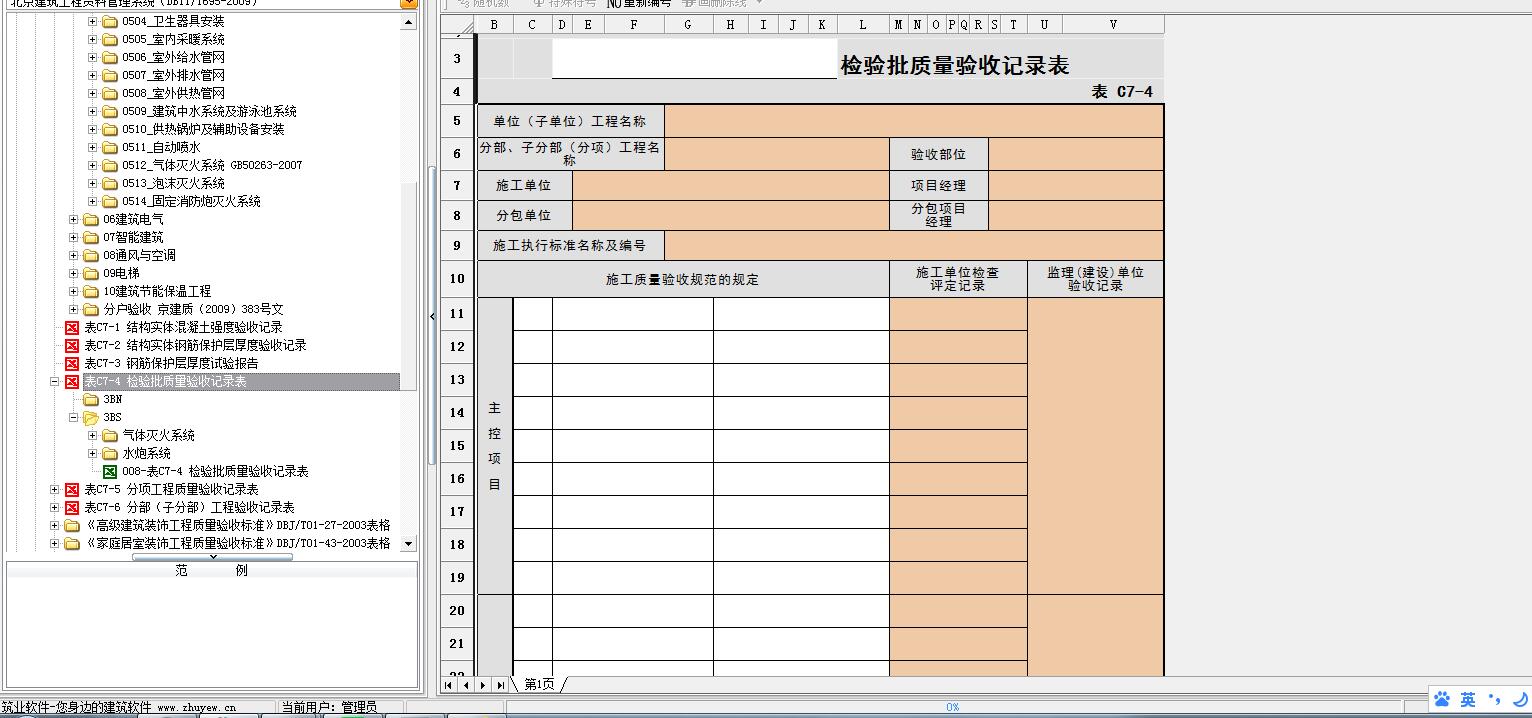Jump to the first sheet using the navigation arrow
1532x718 pixels.
(x=449, y=685)
